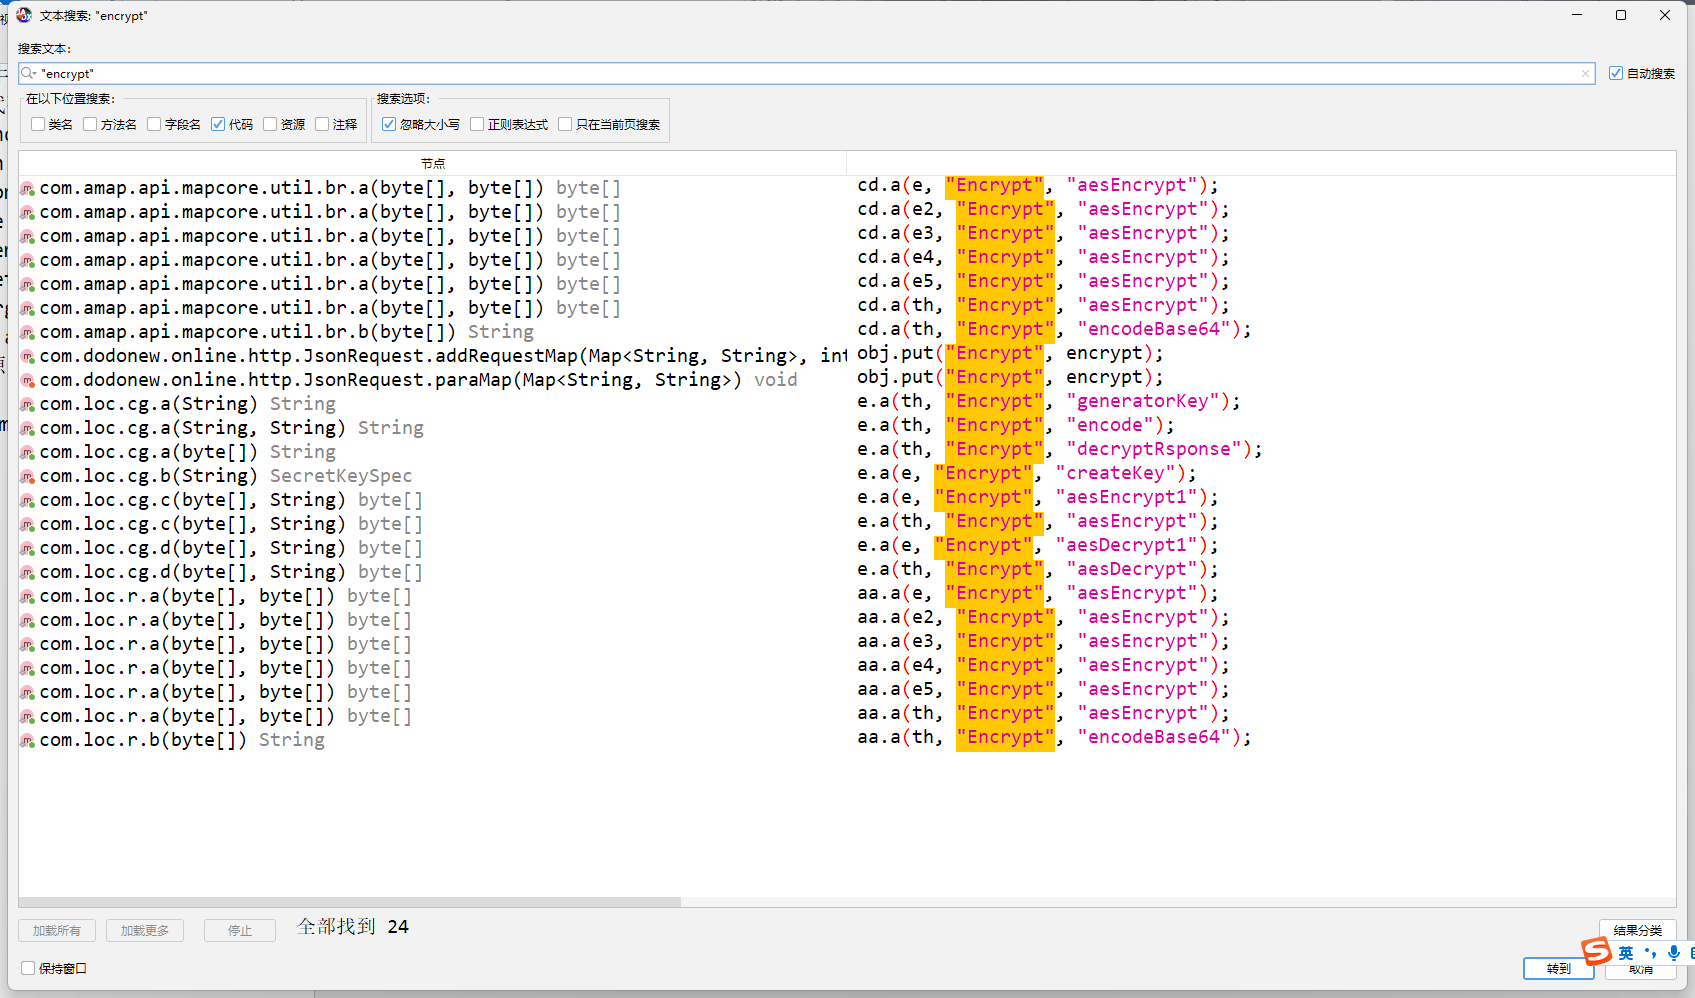The height and width of the screenshot is (998, 1695).
Task: Click the method icon for JsonRequest.paraMap row
Action: click(28, 380)
